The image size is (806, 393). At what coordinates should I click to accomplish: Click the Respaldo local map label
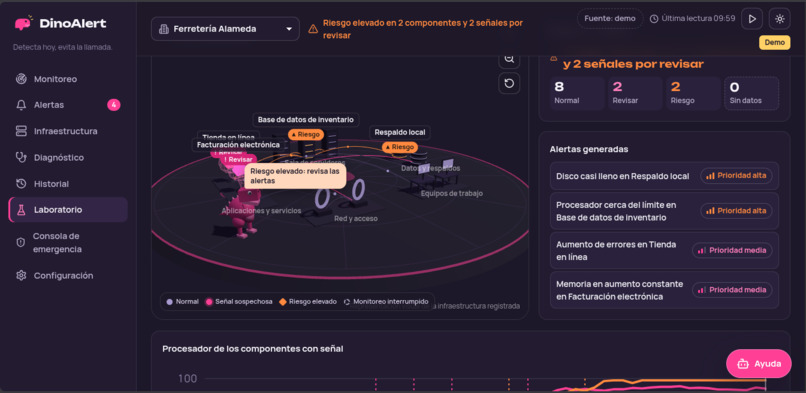400,132
